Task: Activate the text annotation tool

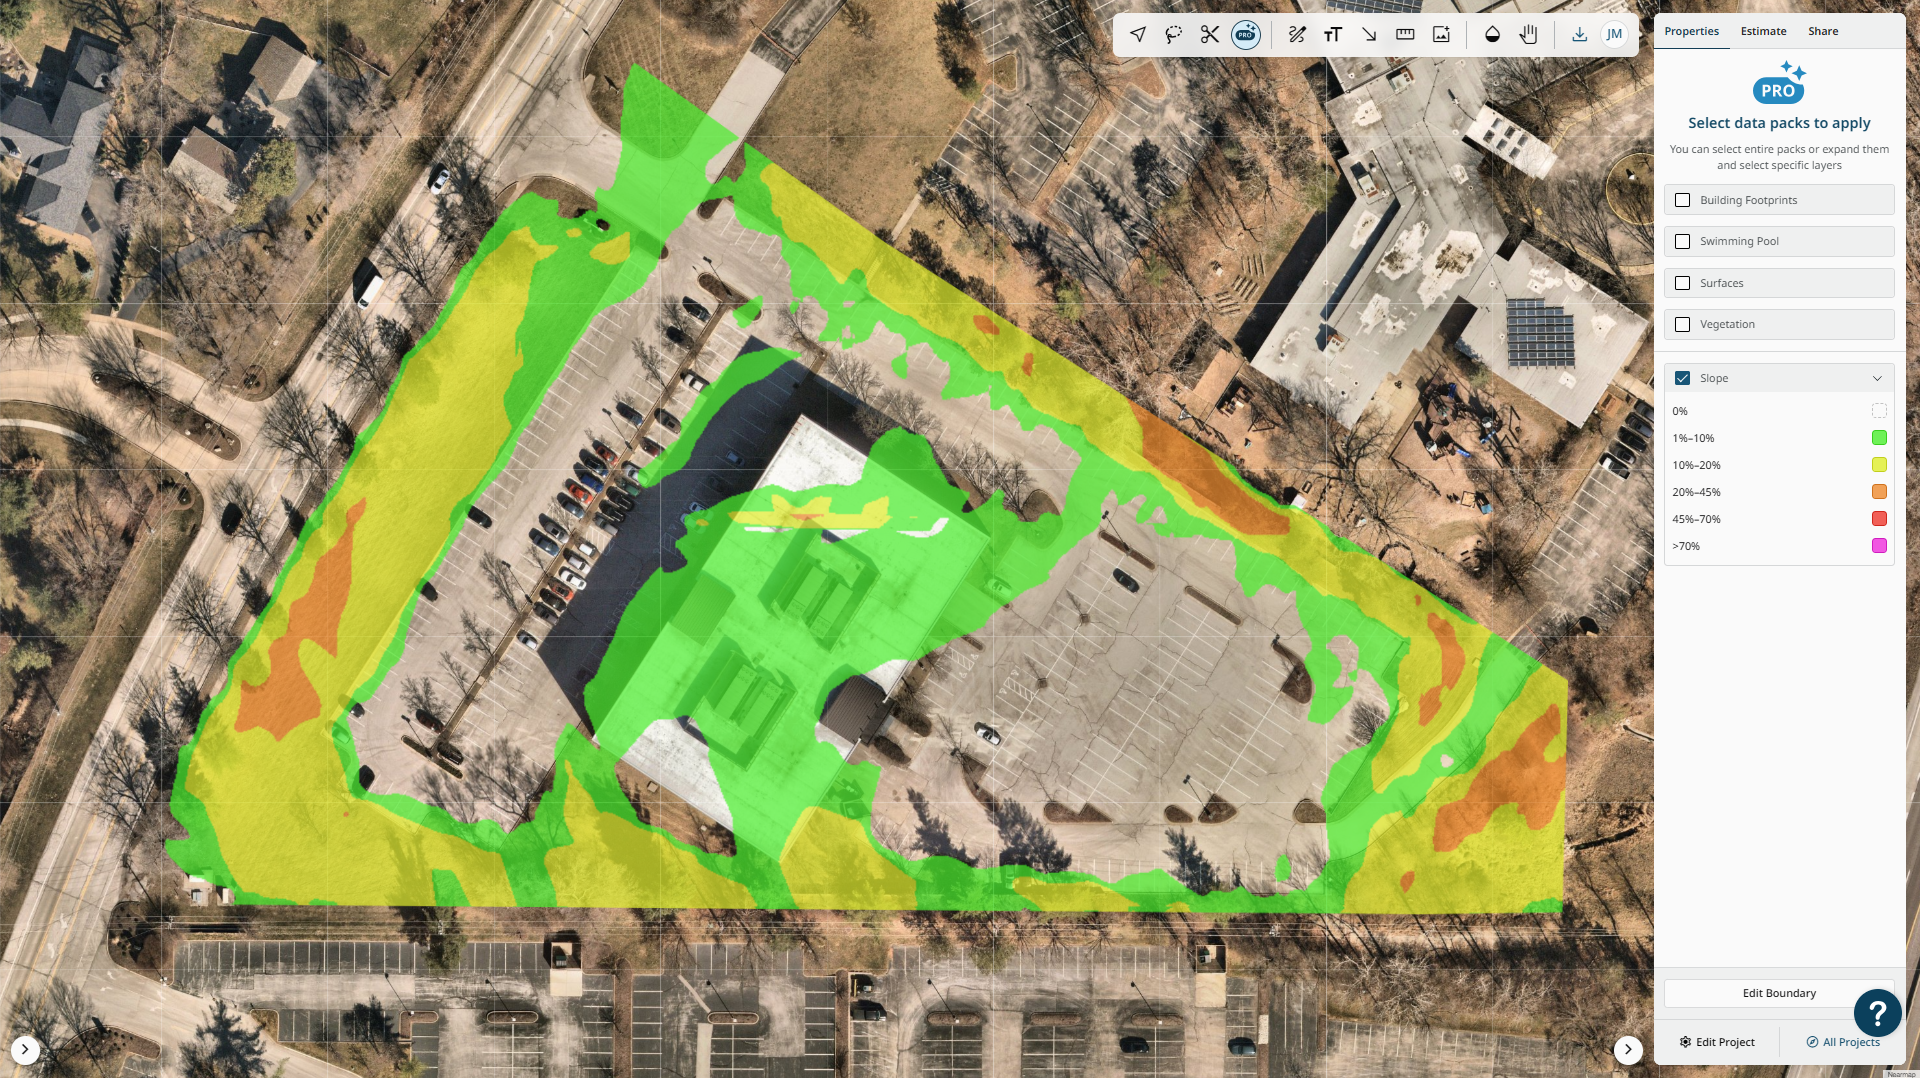Action: (1333, 33)
